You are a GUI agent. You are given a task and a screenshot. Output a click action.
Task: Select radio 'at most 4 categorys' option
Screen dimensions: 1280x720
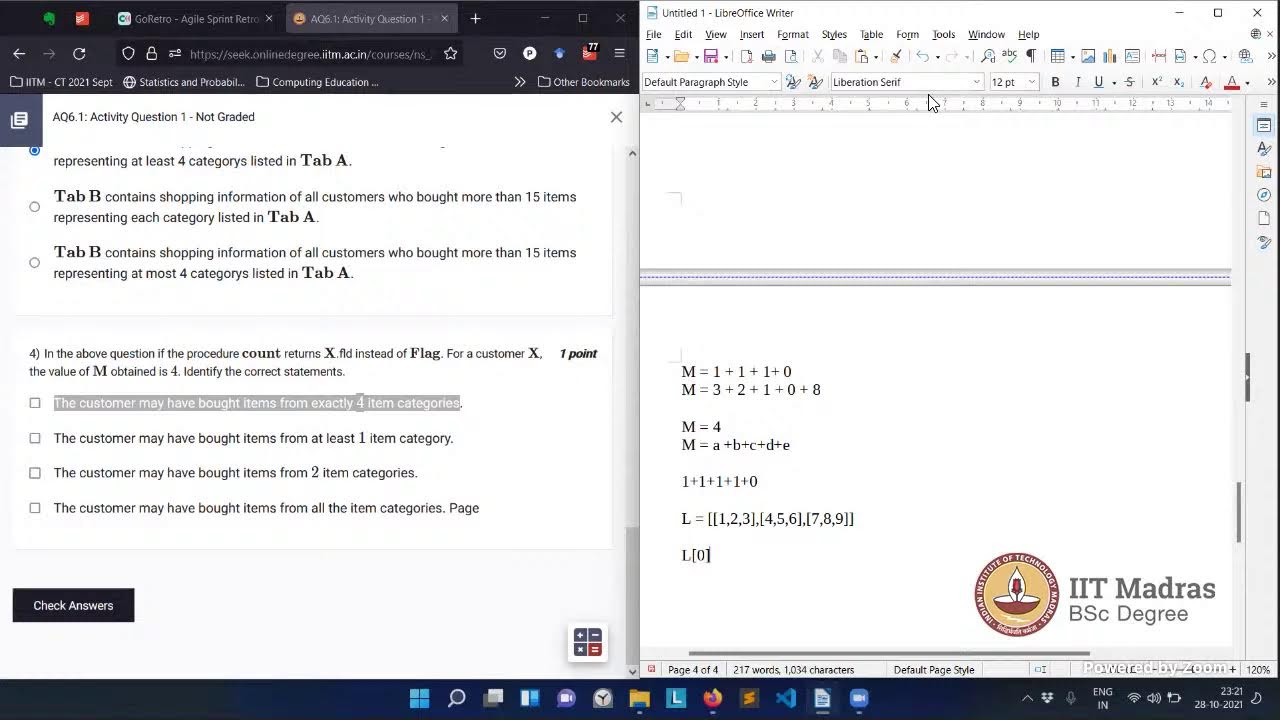point(35,263)
